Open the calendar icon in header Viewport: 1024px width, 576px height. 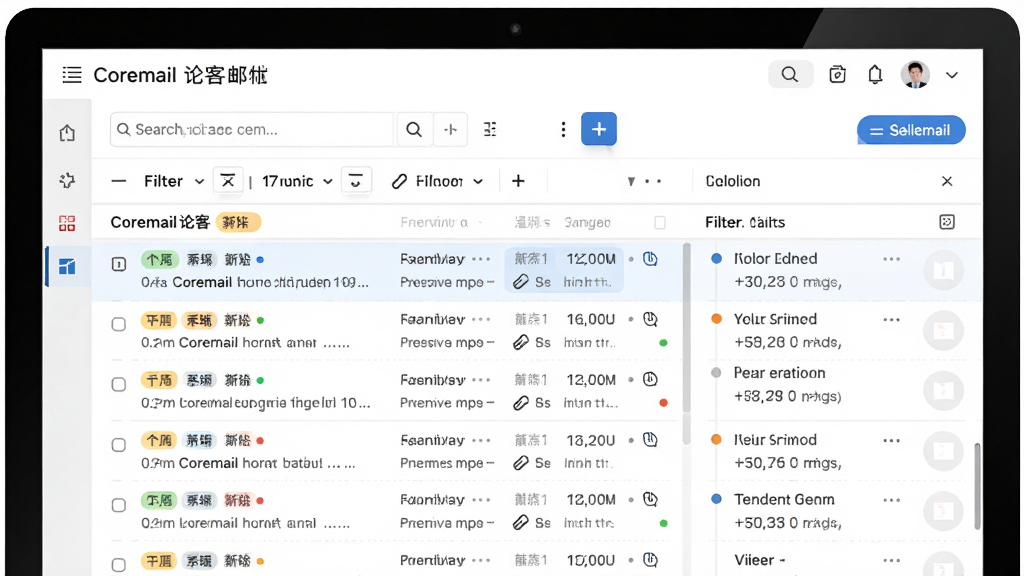coord(837,75)
